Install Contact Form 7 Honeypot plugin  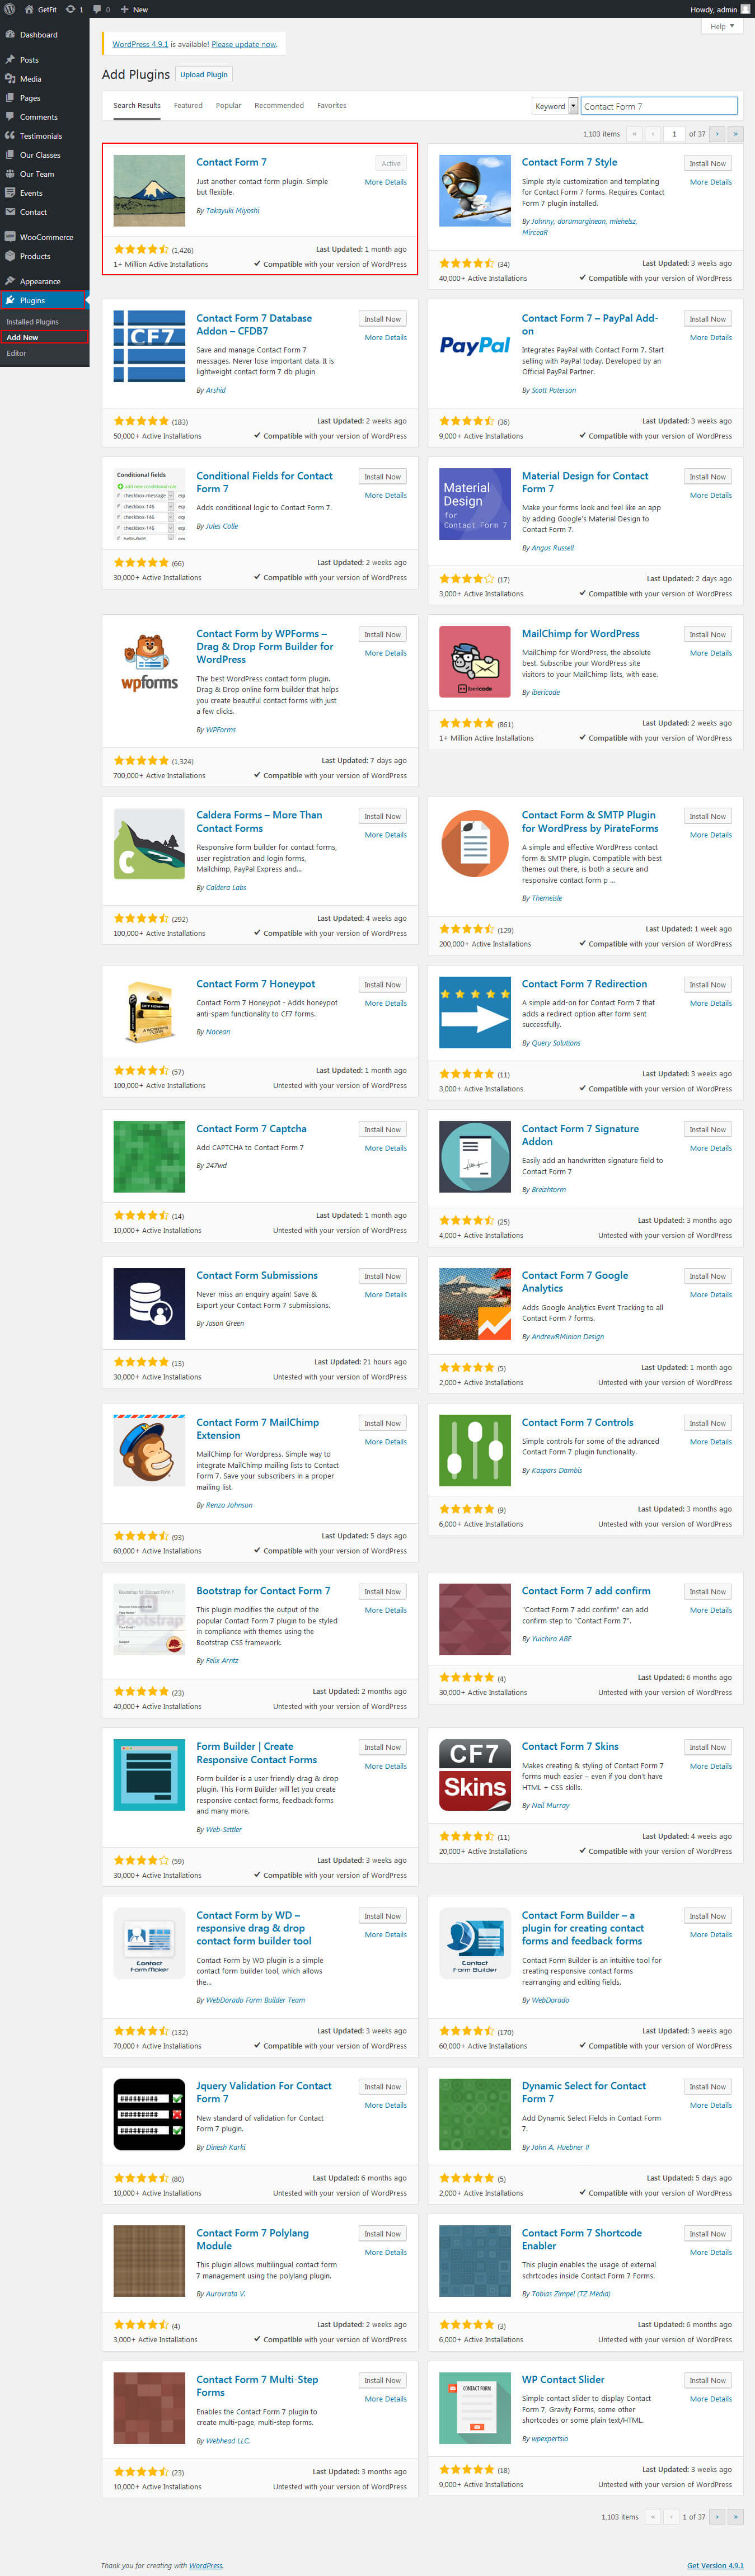[382, 985]
